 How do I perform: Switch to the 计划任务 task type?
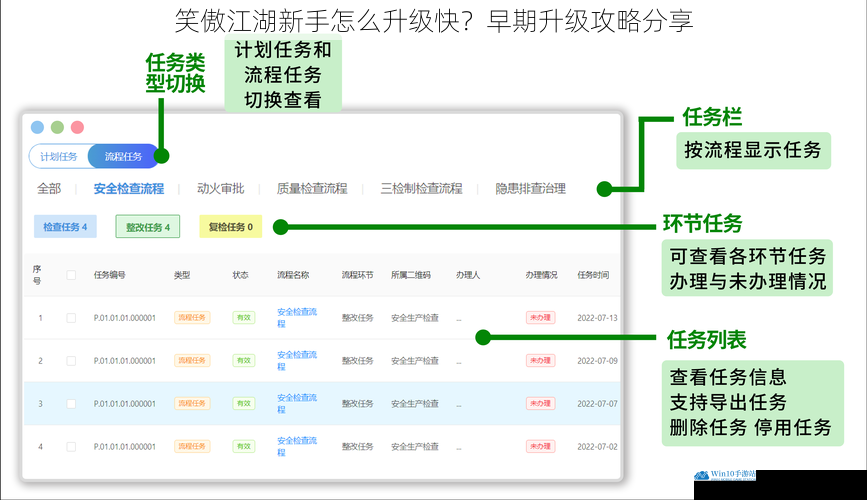coord(59,157)
